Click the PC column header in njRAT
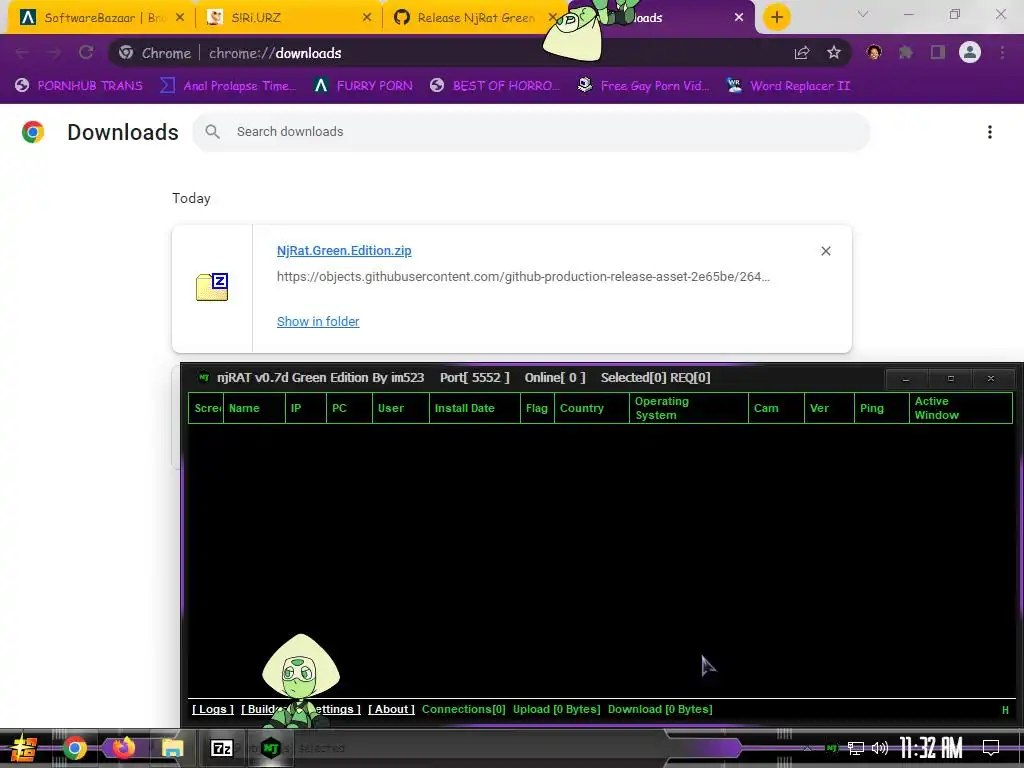The width and height of the screenshot is (1024, 768). click(349, 408)
